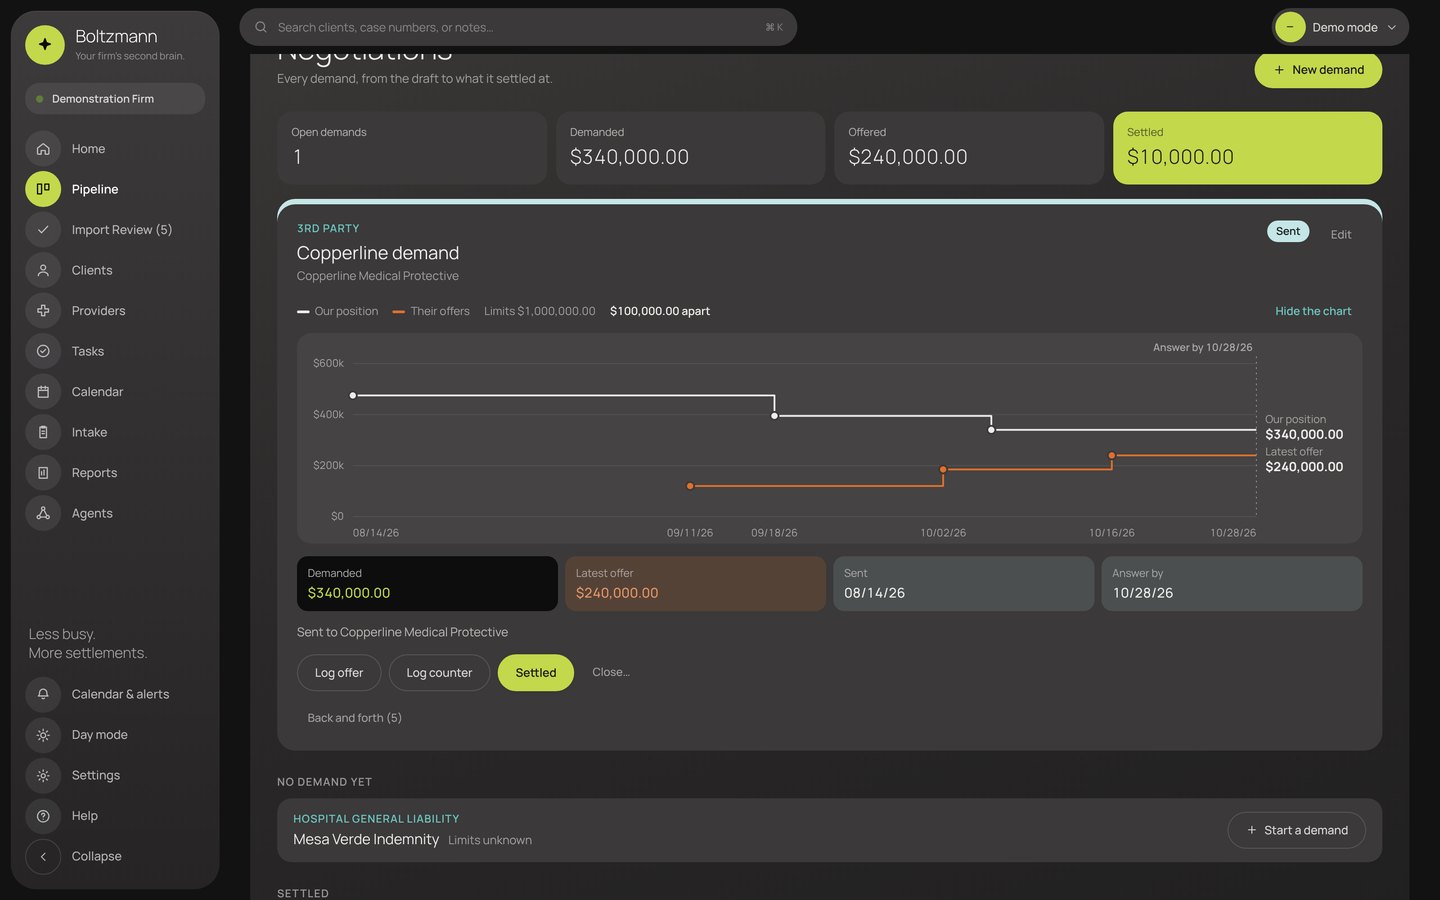The width and height of the screenshot is (1440, 900).
Task: Click the Mesa Verde Indemnity name
Action: 366,839
